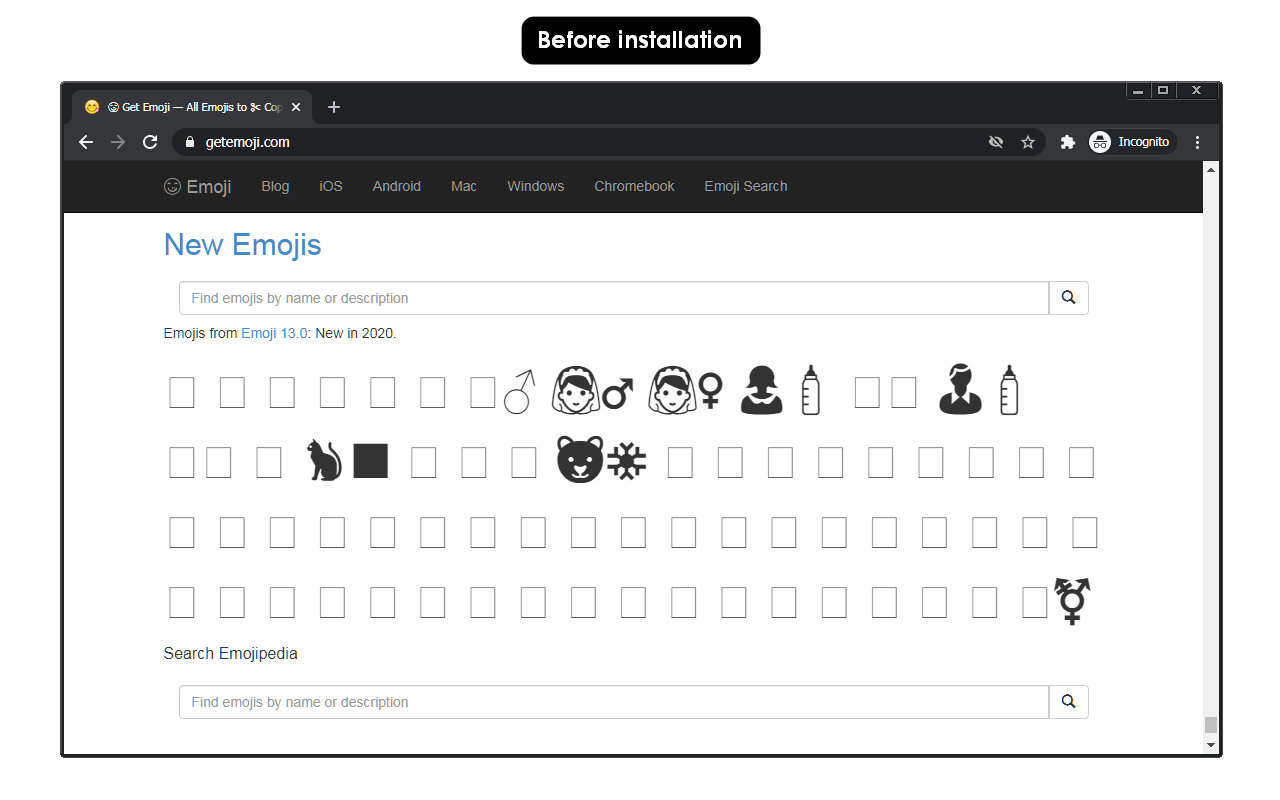Viewport: 1280px width, 800px height.
Task: Click the third-party cookies blocked eye icon
Action: pyautogui.click(x=996, y=142)
